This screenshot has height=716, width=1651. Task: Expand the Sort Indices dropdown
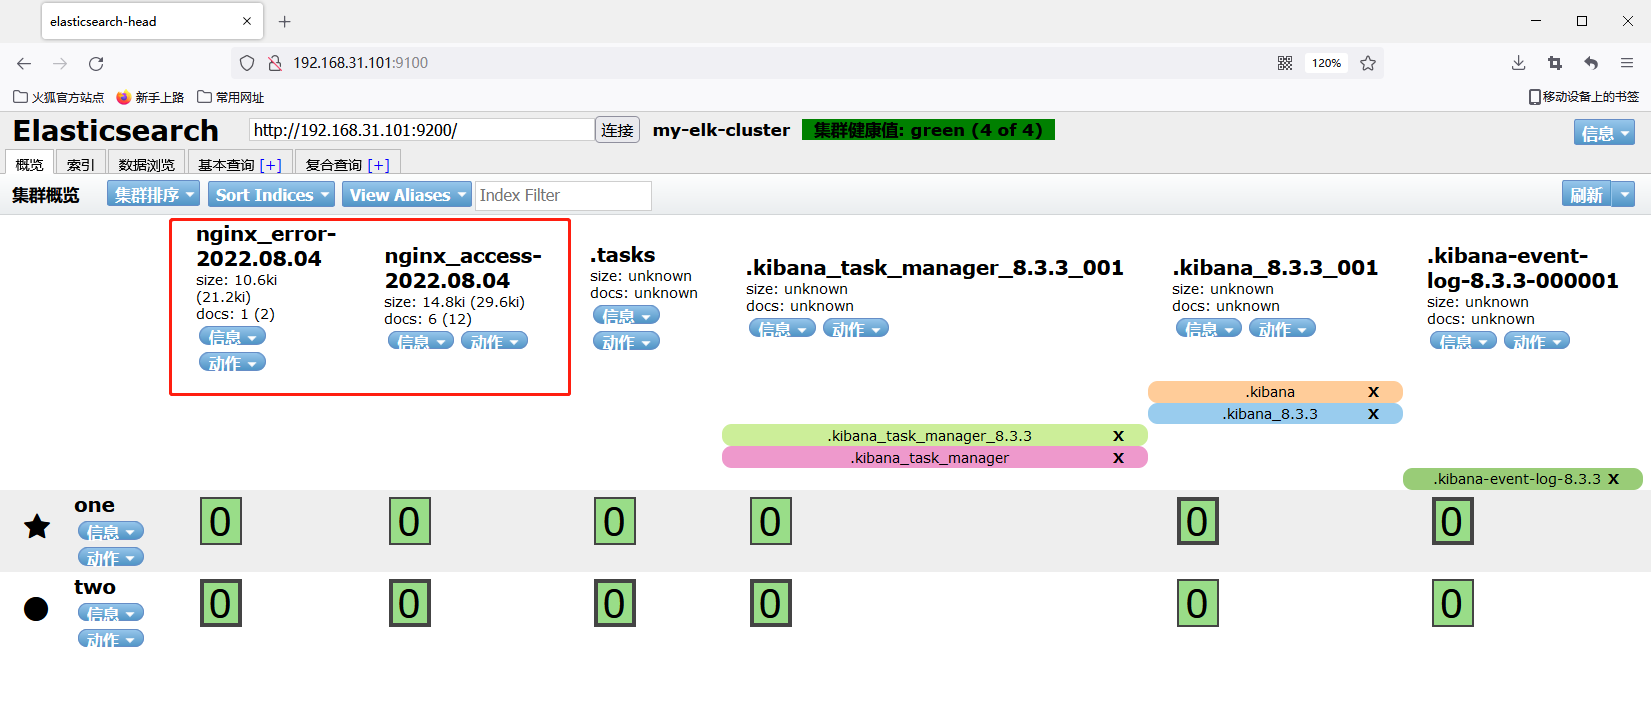272,195
